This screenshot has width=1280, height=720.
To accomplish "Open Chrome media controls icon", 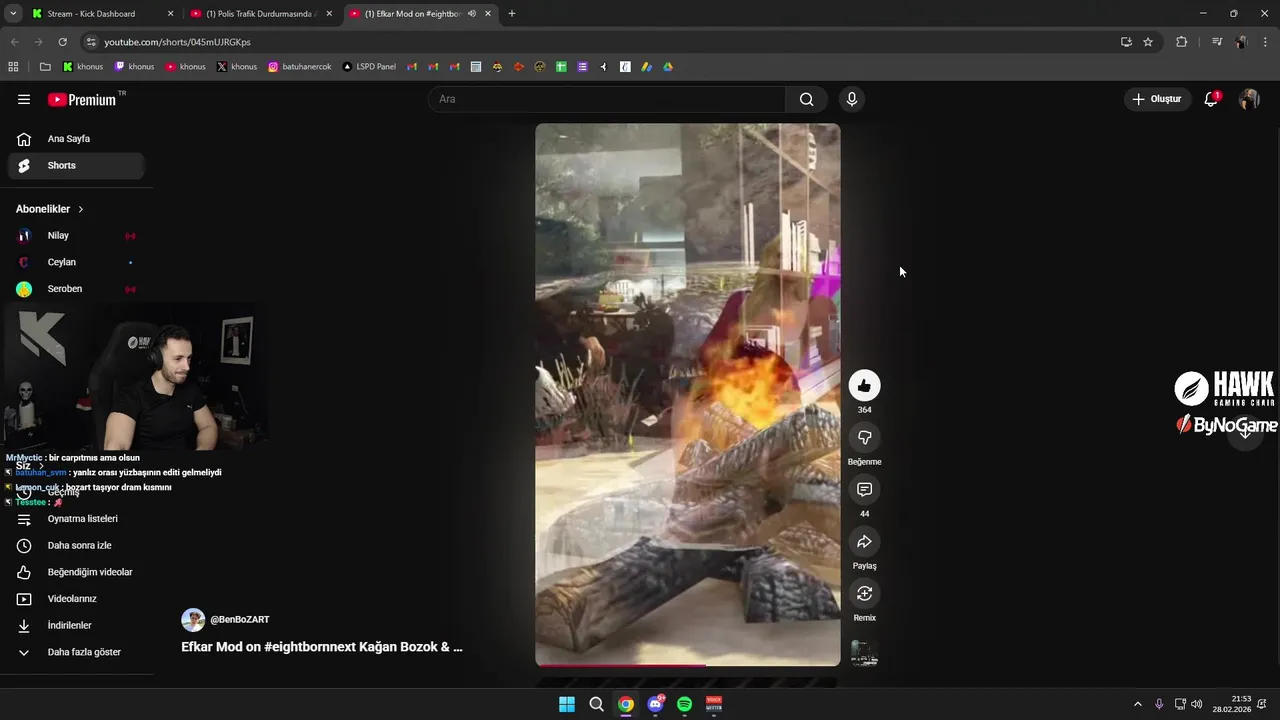I will 1217,42.
